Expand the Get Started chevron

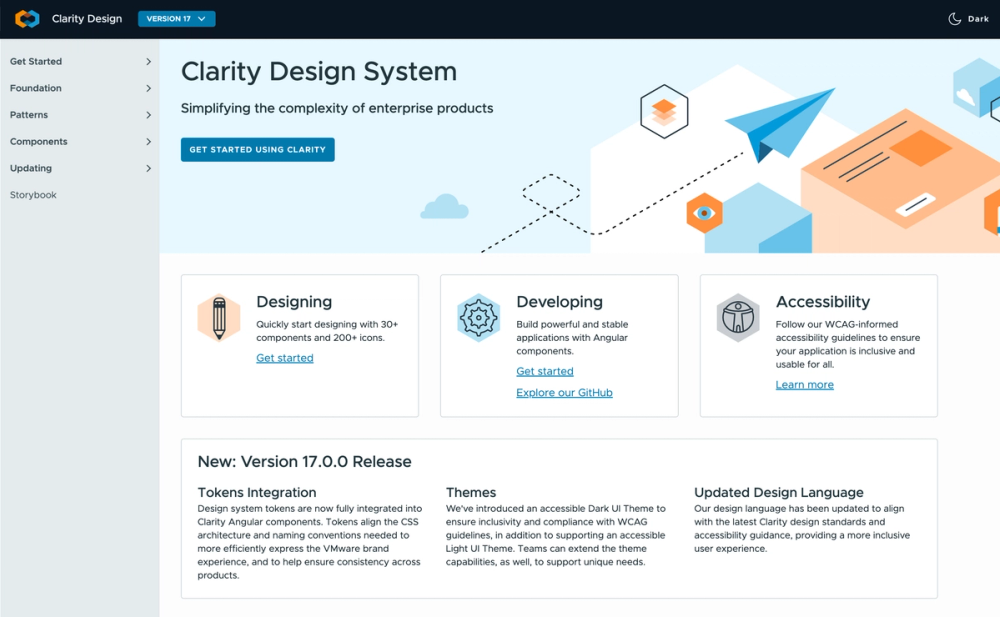(x=148, y=61)
